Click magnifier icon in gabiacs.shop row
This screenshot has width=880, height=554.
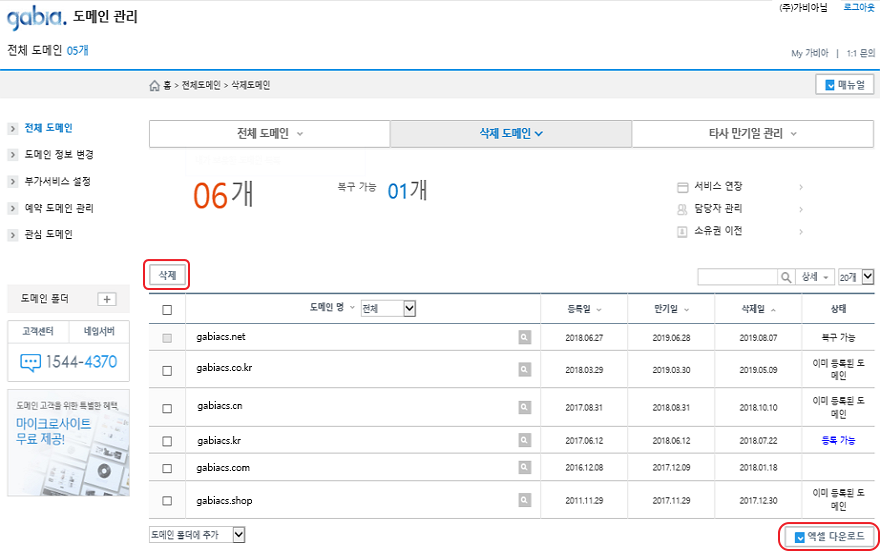(x=524, y=500)
